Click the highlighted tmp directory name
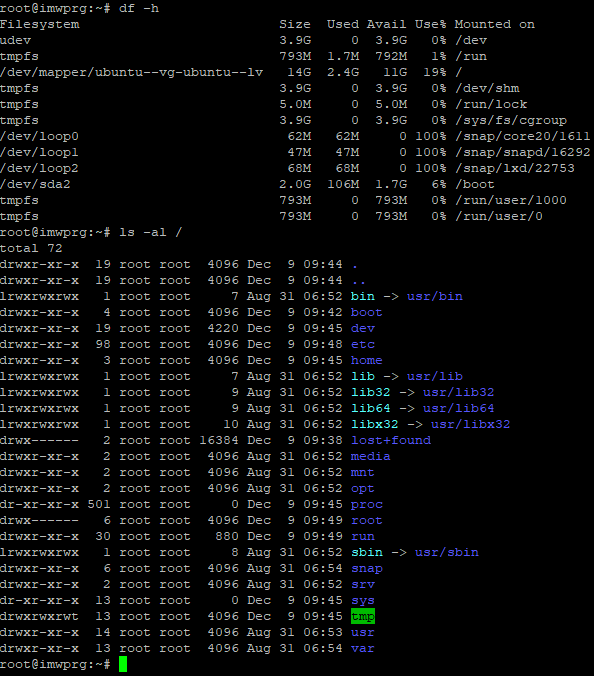The width and height of the screenshot is (594, 676). point(363,617)
